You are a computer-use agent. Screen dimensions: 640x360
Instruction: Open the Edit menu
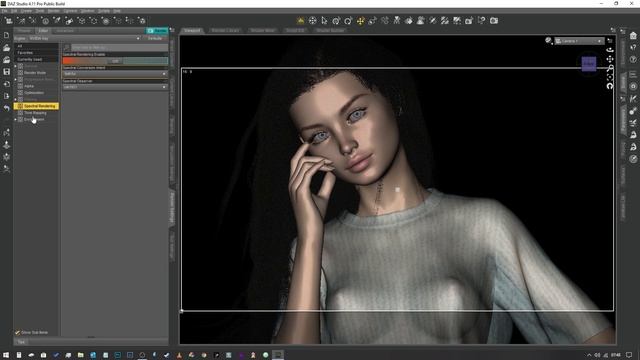coord(14,11)
